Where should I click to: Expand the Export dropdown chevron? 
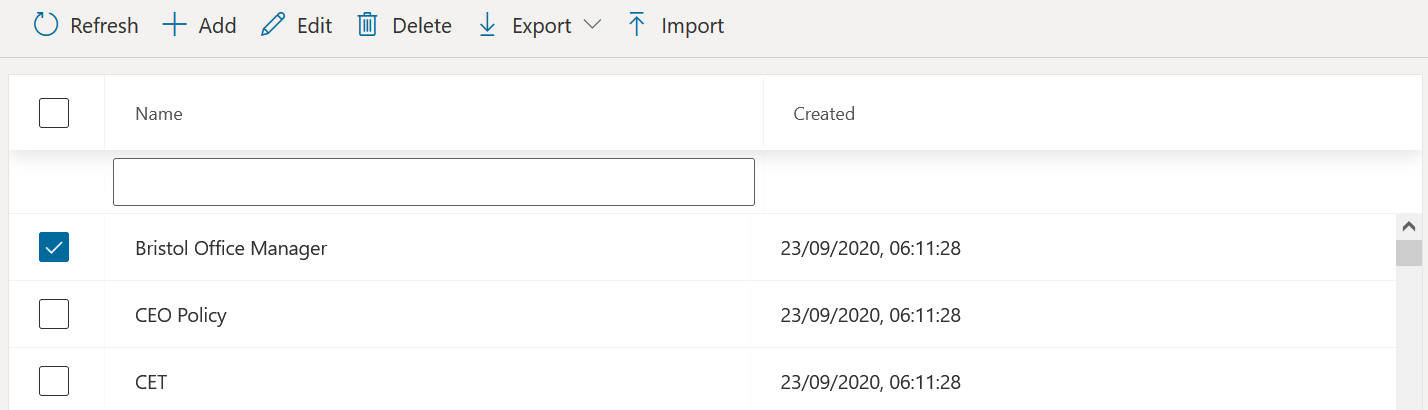pyautogui.click(x=591, y=25)
